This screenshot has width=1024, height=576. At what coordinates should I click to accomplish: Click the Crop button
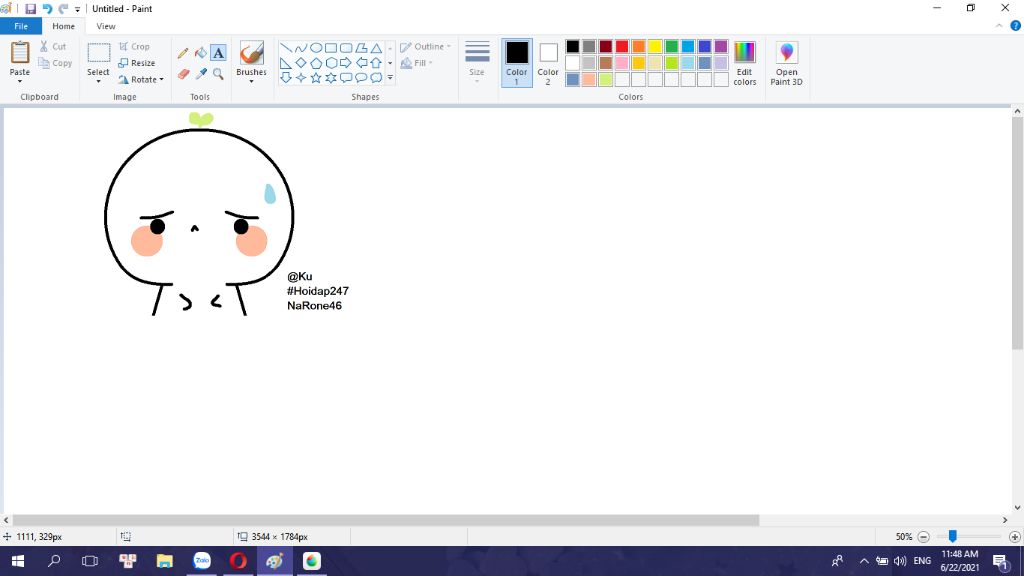point(134,47)
